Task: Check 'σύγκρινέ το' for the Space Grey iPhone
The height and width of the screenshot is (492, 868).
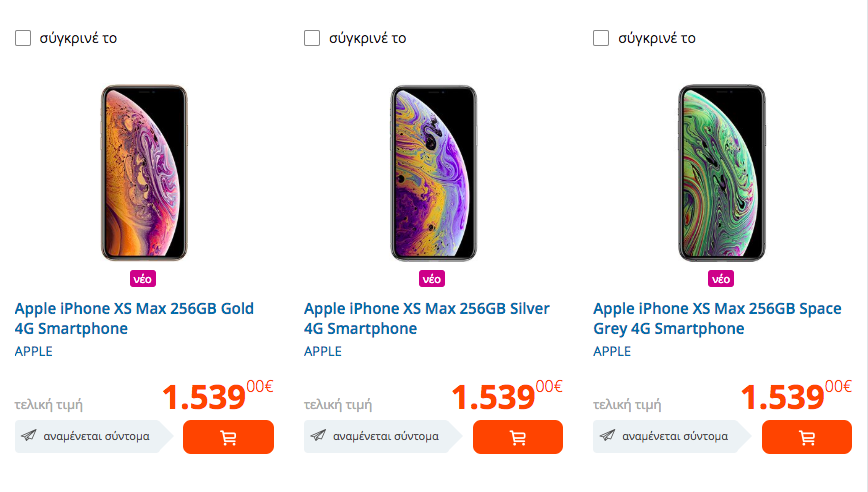Action: (601, 38)
